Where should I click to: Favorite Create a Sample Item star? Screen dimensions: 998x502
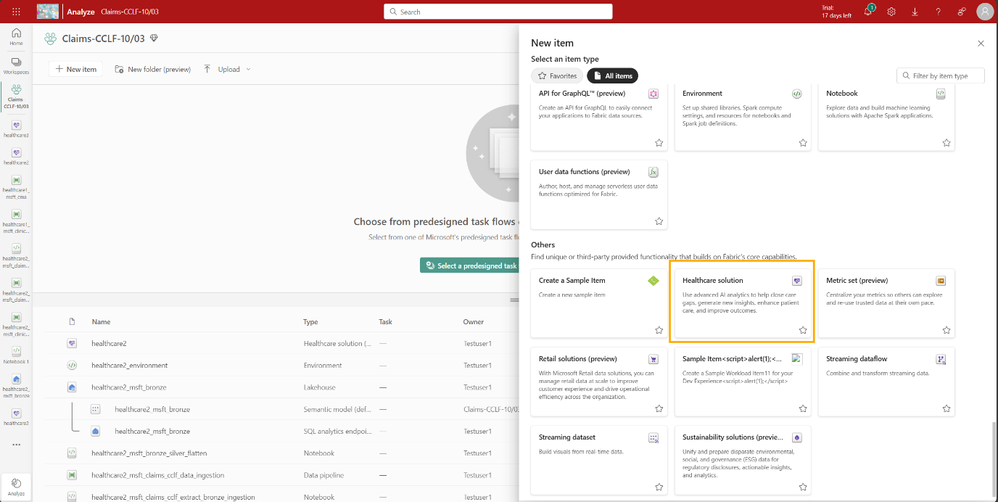[659, 330]
